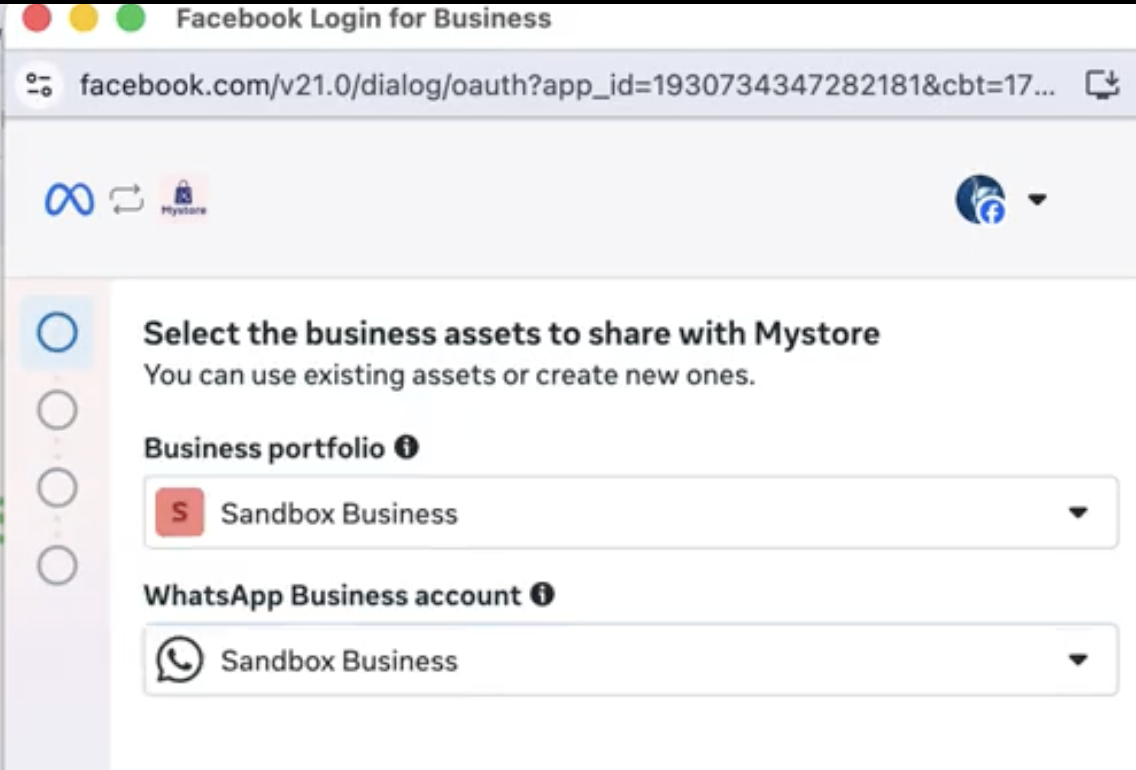Open the WhatsApp Business account dropdown
This screenshot has width=1136, height=770.
[630, 660]
